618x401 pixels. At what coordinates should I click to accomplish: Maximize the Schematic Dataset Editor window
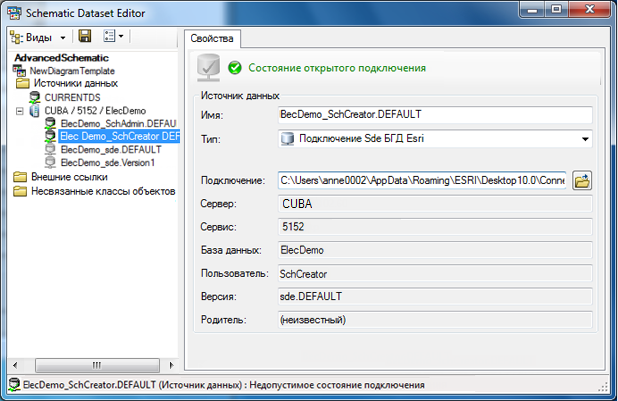coord(557,9)
